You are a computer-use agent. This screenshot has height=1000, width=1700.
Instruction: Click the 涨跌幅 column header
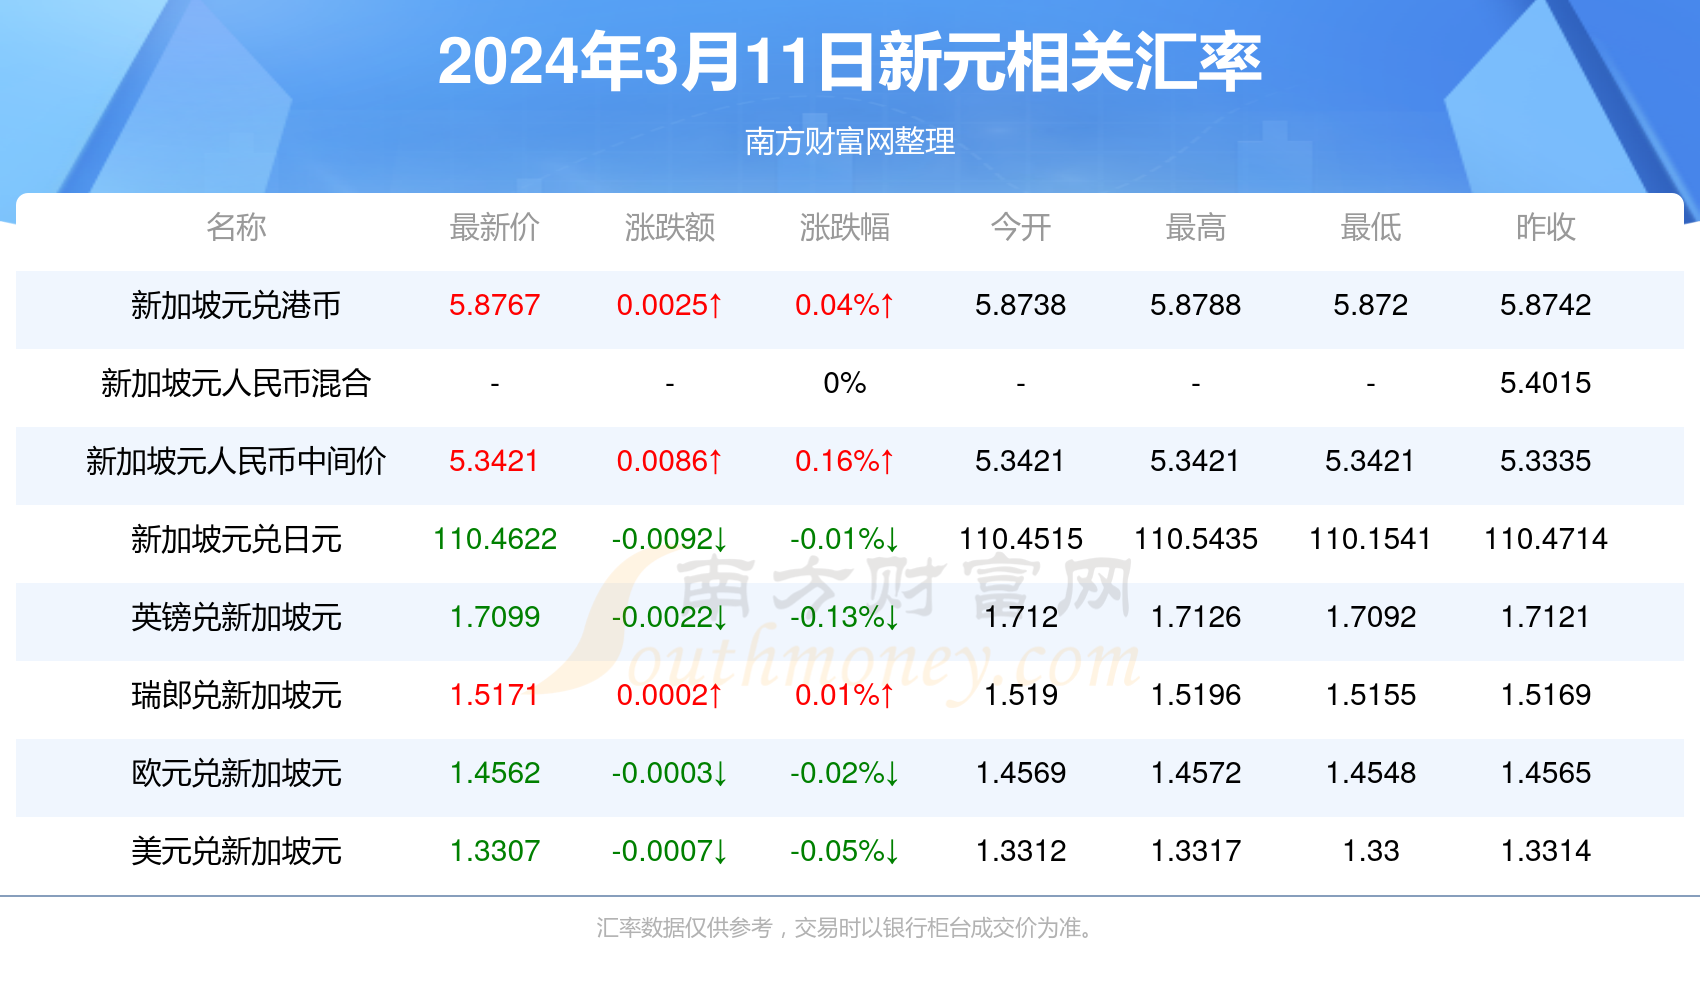845,227
